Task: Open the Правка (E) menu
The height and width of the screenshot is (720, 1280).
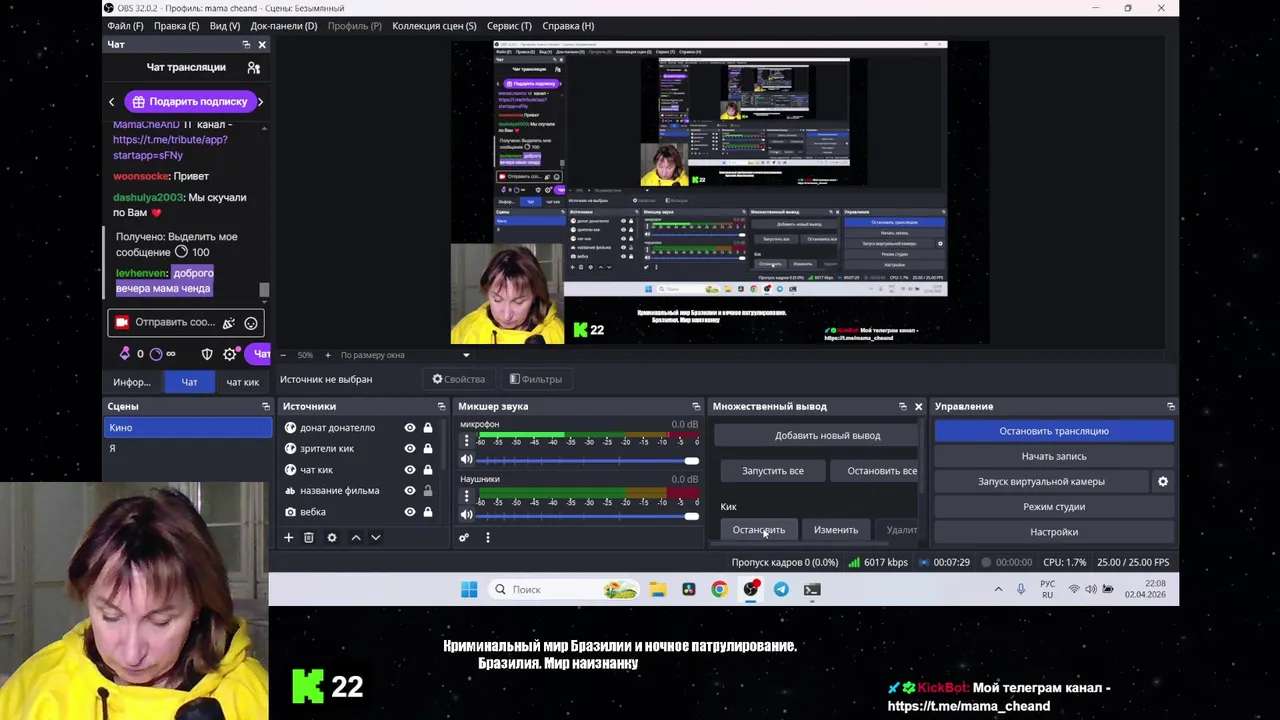Action: pos(176,26)
